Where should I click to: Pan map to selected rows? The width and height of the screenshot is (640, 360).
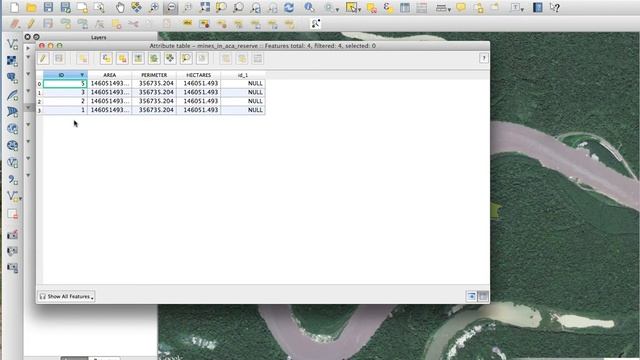pyautogui.click(x=170, y=58)
